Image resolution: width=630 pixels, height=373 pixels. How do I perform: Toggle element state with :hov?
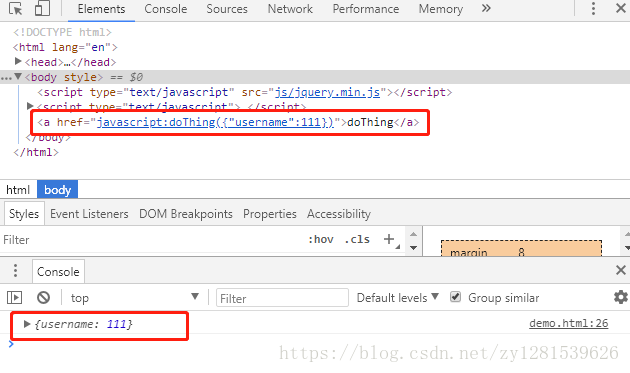[x=321, y=240]
